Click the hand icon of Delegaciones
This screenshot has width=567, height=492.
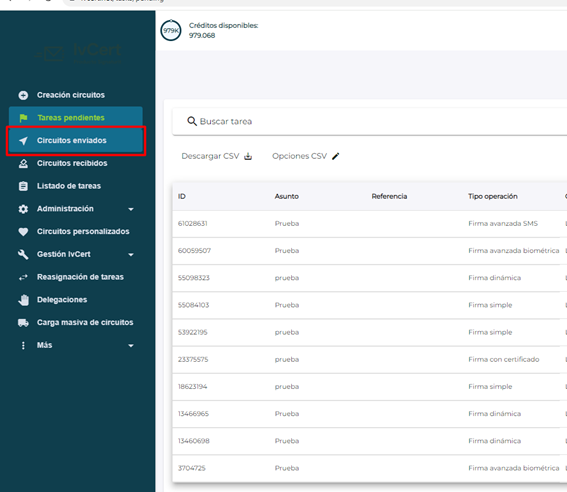tap(24, 300)
